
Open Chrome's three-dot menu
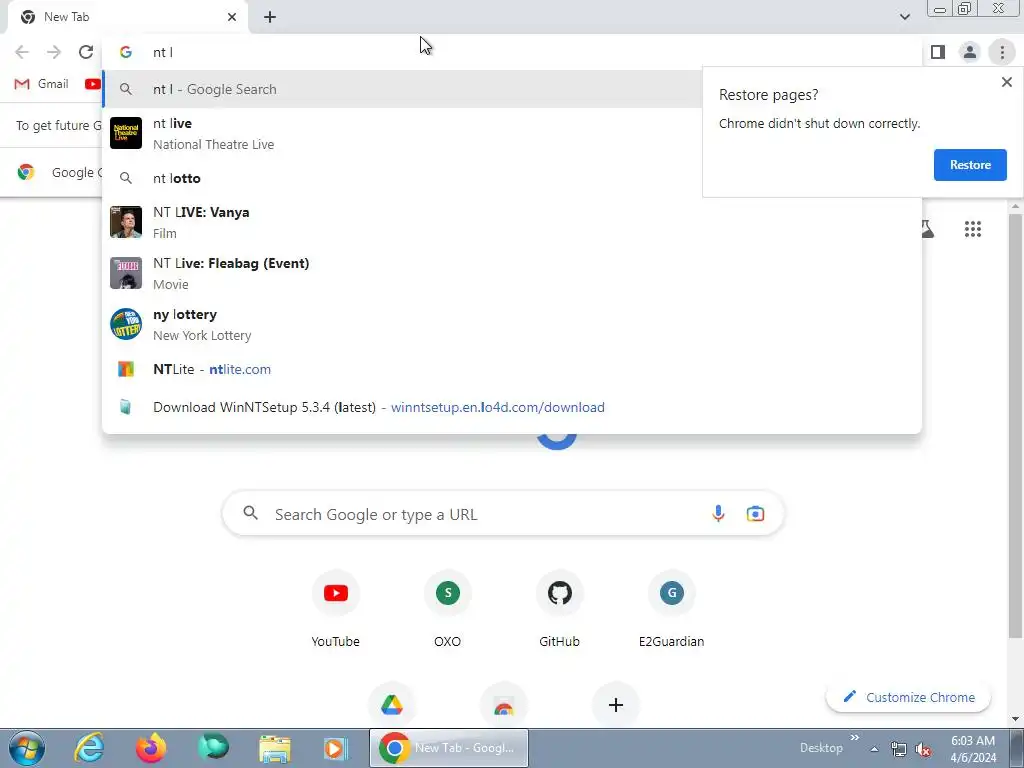(x=1002, y=52)
